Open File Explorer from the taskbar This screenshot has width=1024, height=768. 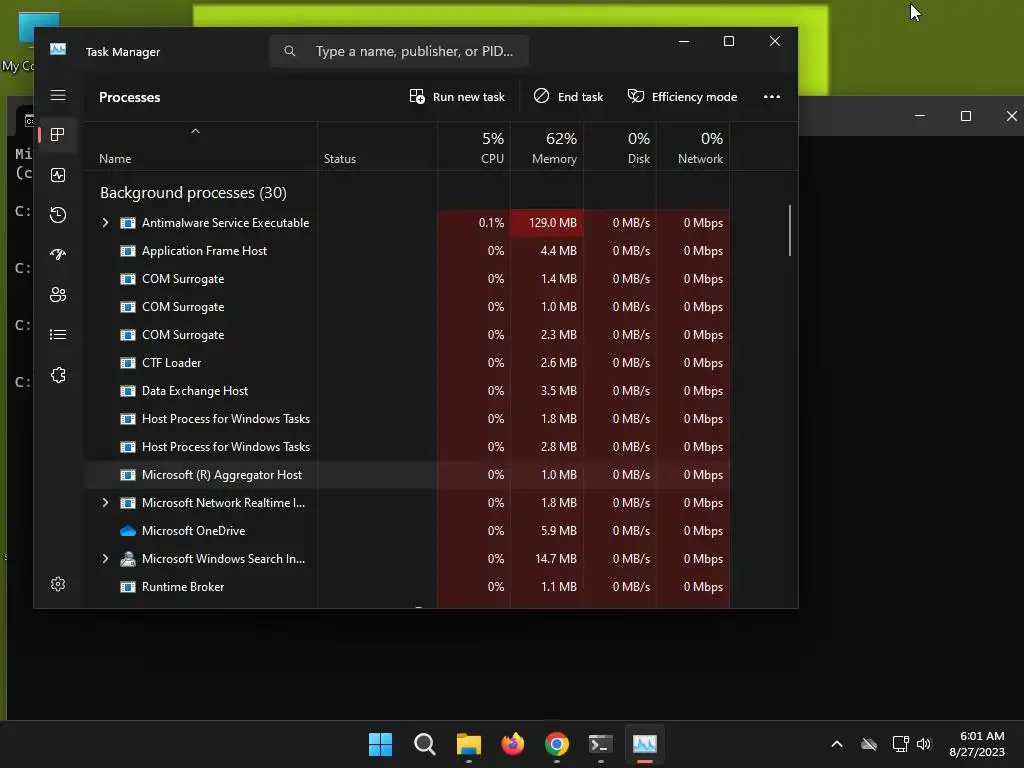pos(468,744)
